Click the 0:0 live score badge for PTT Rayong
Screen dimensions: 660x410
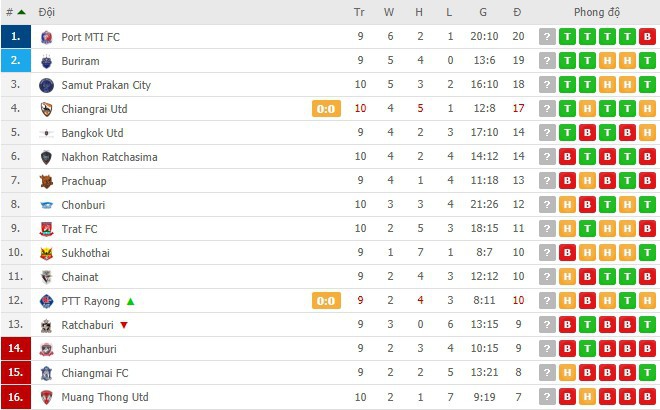click(326, 301)
